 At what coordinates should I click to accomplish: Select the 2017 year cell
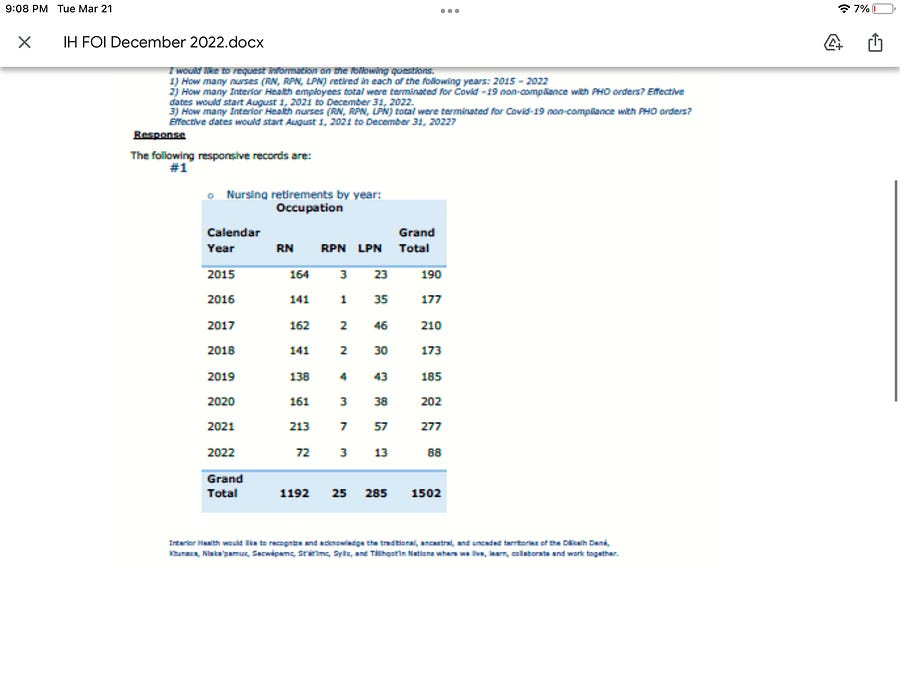pos(221,325)
